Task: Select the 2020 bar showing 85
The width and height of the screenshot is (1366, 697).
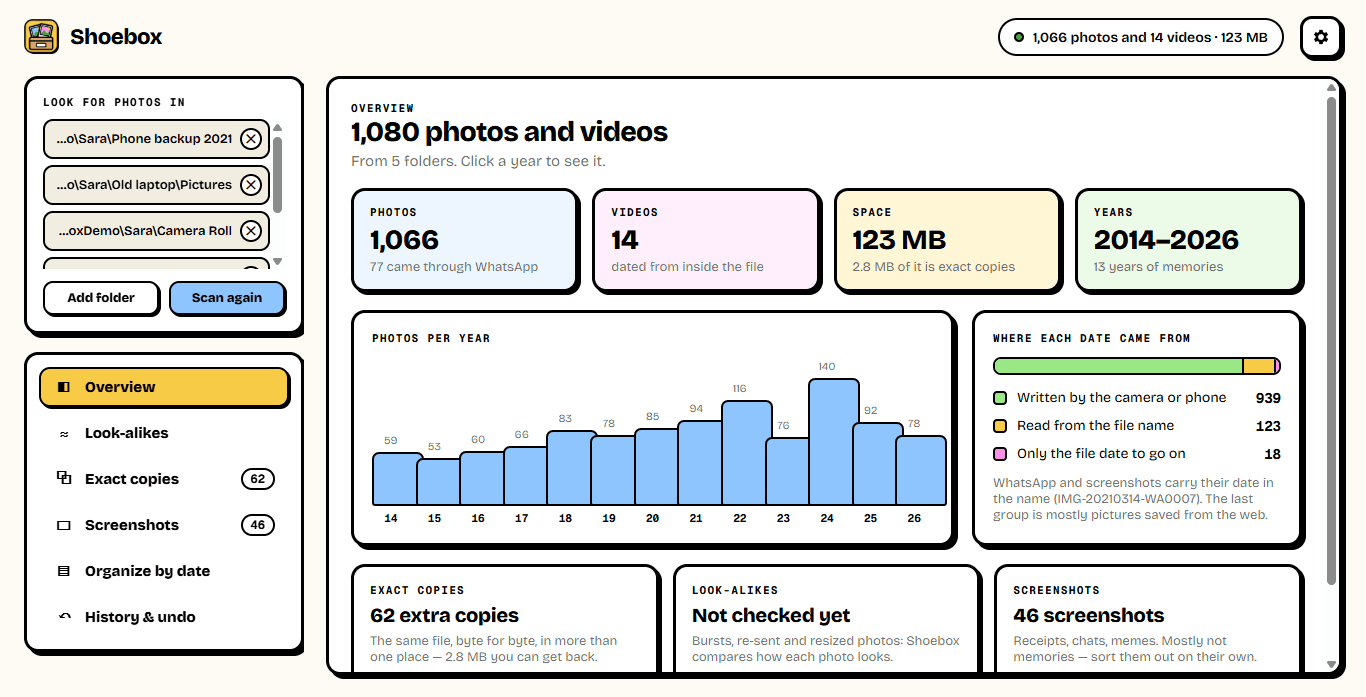Action: [x=658, y=467]
